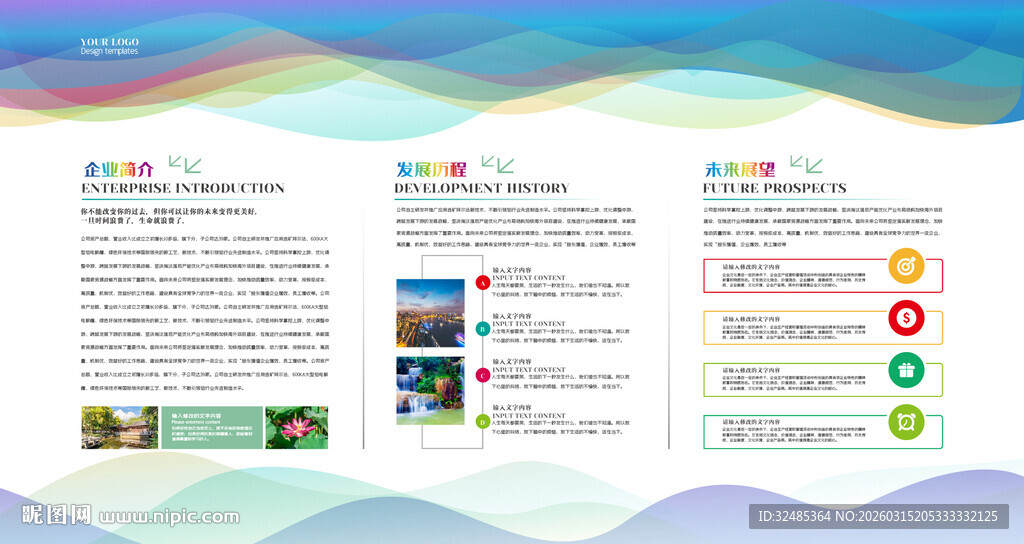Screen dimensions: 1024x544
Task: Click the box beside the alarm clock icon
Action: click(x=823, y=432)
